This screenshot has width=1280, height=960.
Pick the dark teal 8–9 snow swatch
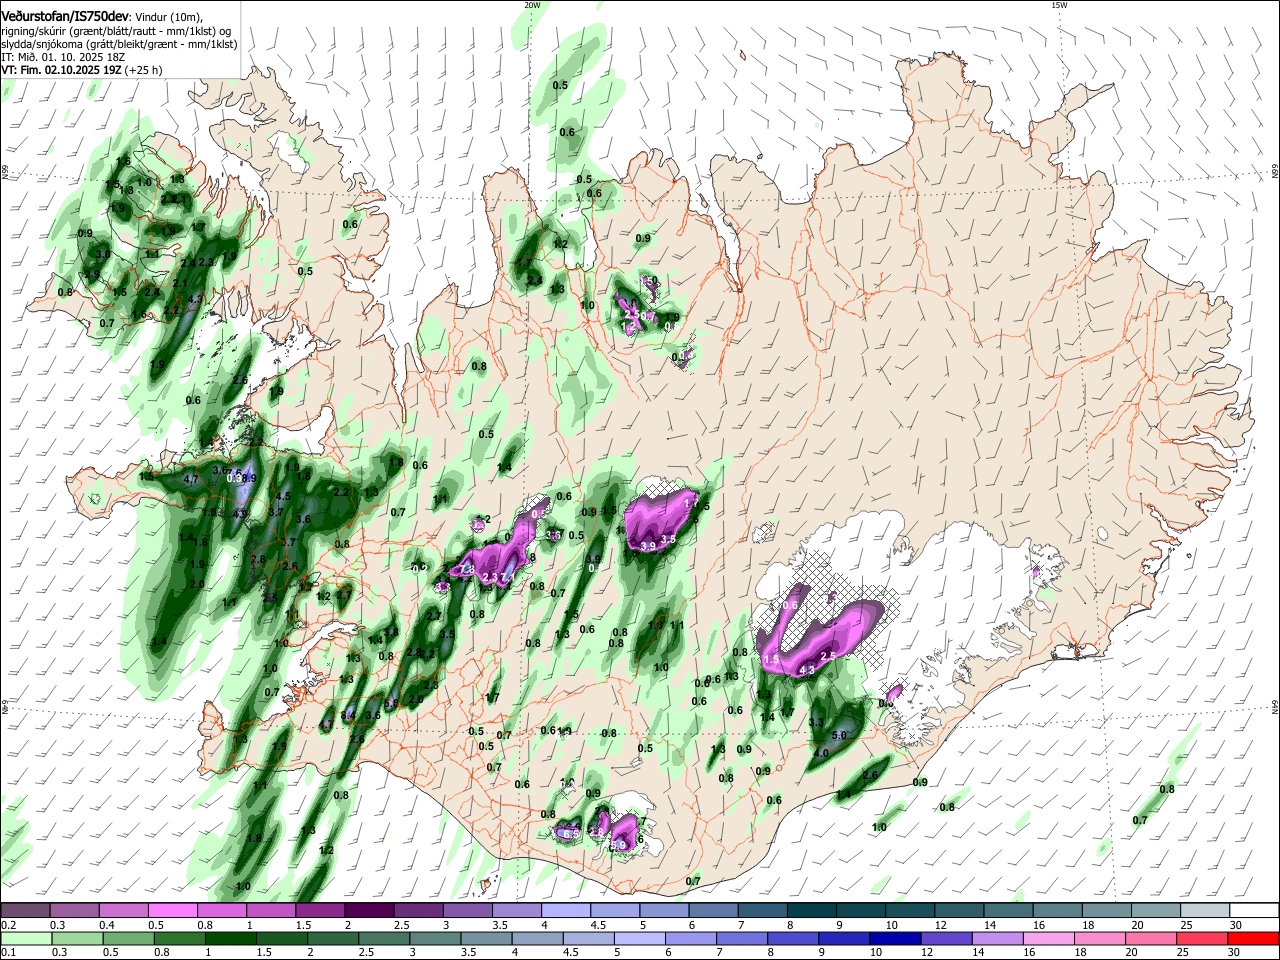point(811,910)
